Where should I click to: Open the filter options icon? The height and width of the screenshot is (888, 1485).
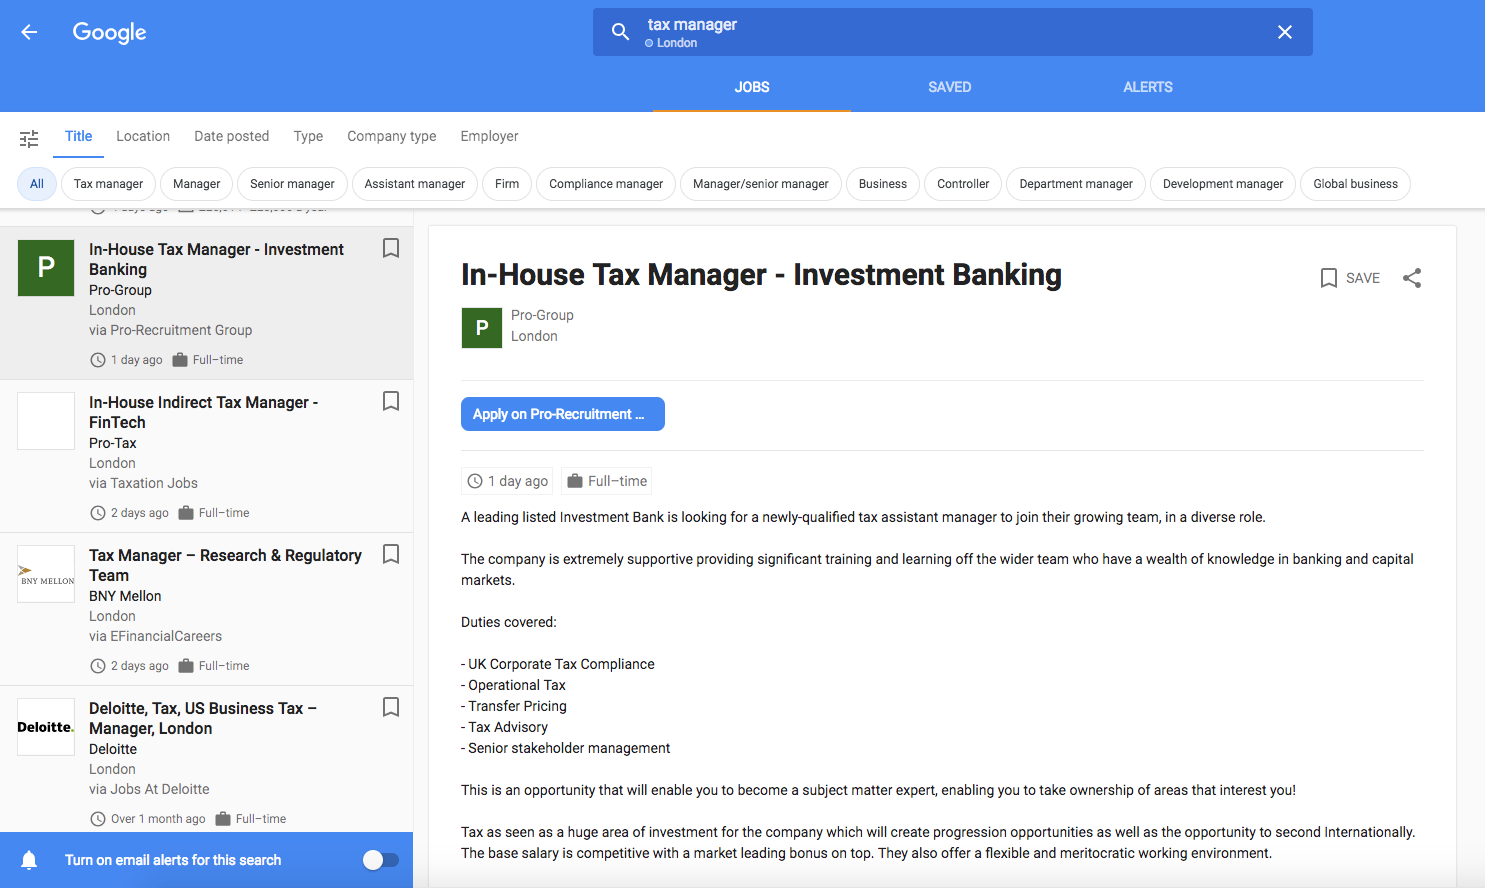click(29, 138)
